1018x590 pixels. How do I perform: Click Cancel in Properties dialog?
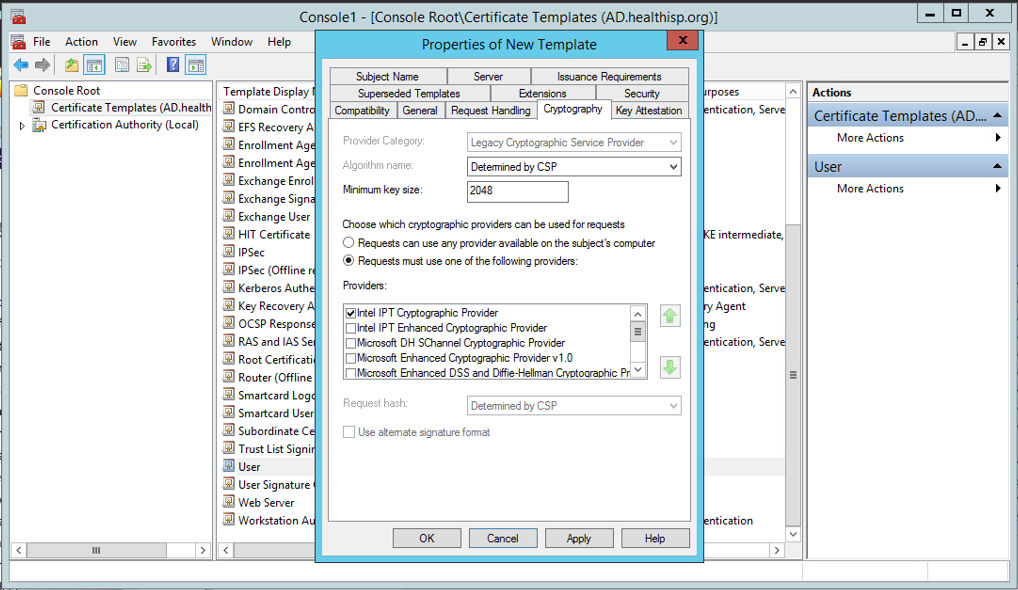[503, 538]
